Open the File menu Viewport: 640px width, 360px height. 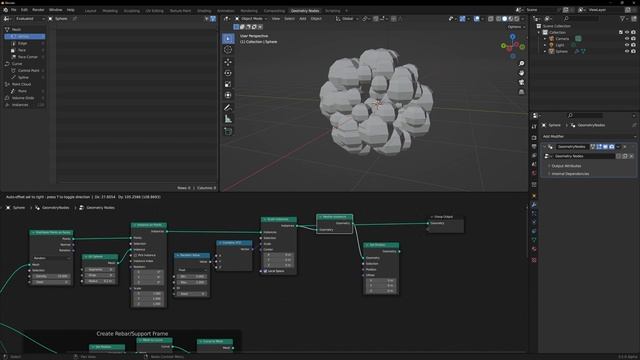(13, 10)
